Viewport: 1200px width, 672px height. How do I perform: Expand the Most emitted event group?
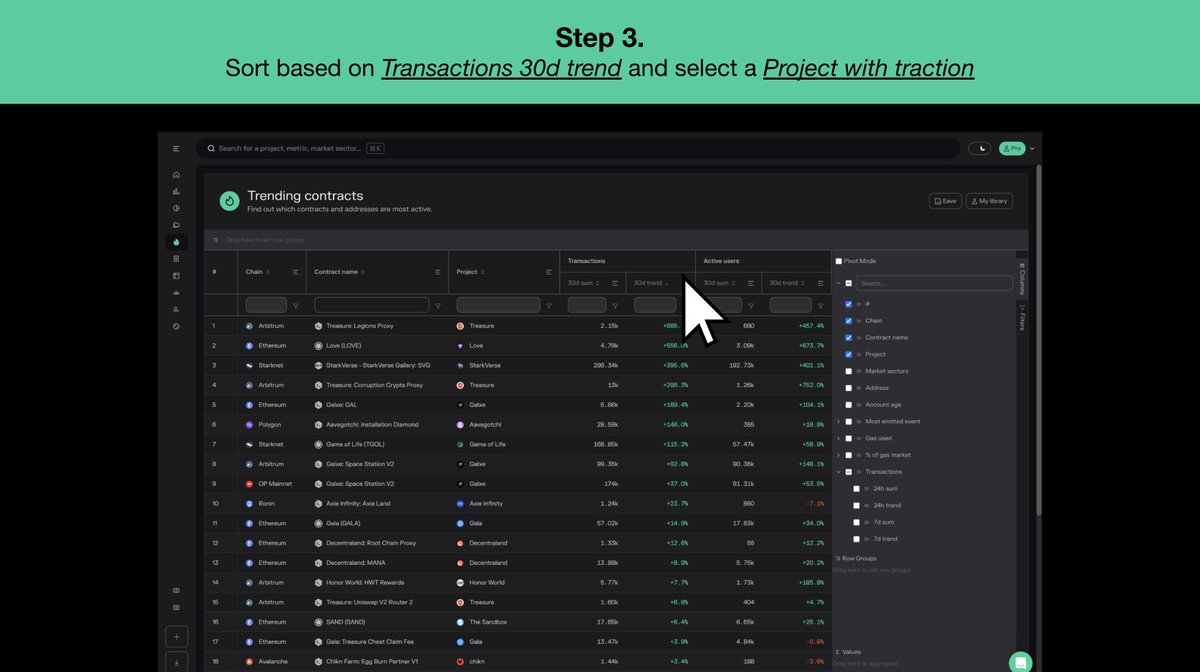839,422
